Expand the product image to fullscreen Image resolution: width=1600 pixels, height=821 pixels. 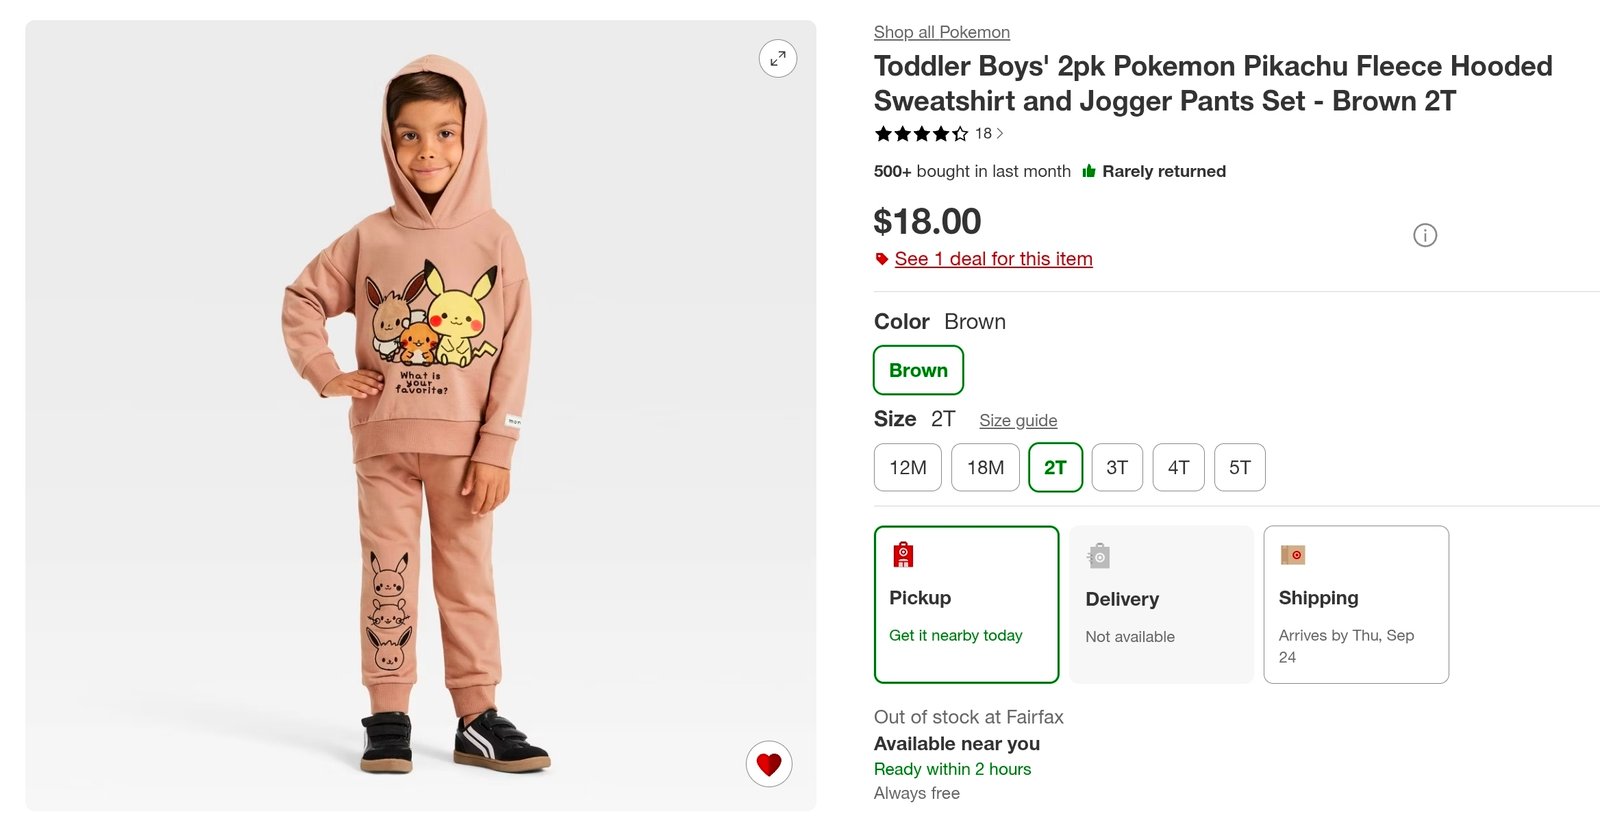(778, 59)
